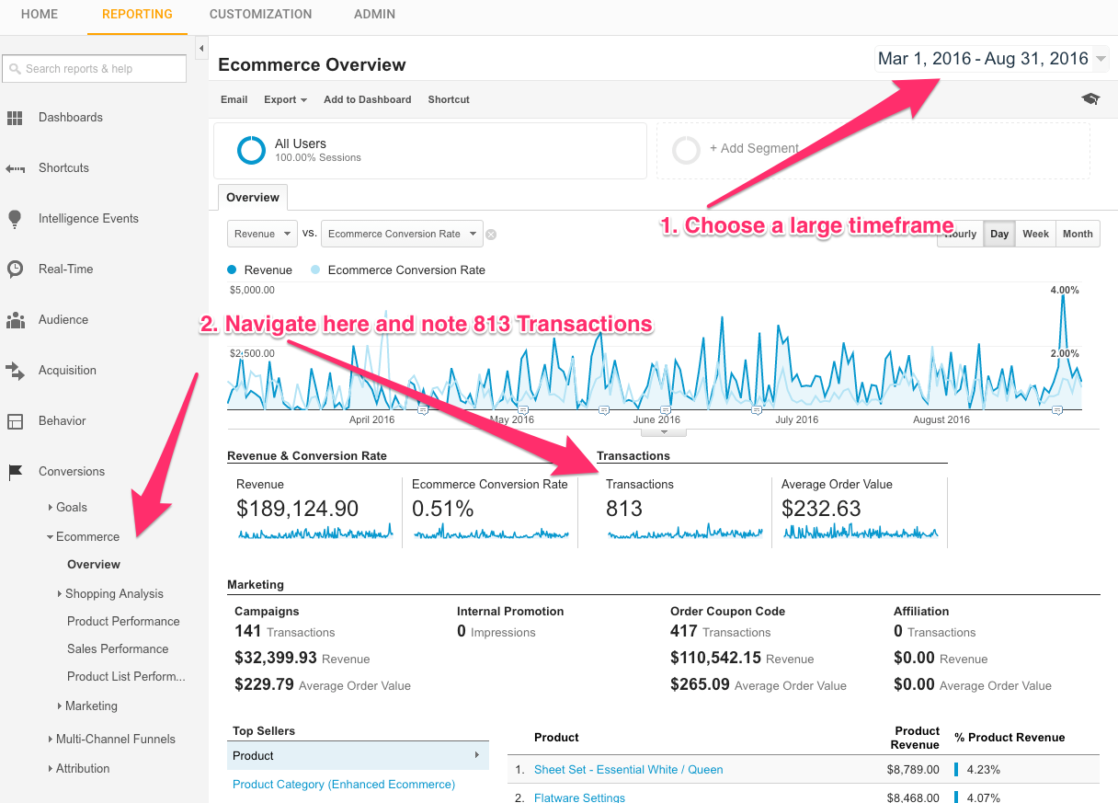Collapse the sidebar with the arrow handle
This screenshot has width=1118, height=803.
[x=201, y=48]
